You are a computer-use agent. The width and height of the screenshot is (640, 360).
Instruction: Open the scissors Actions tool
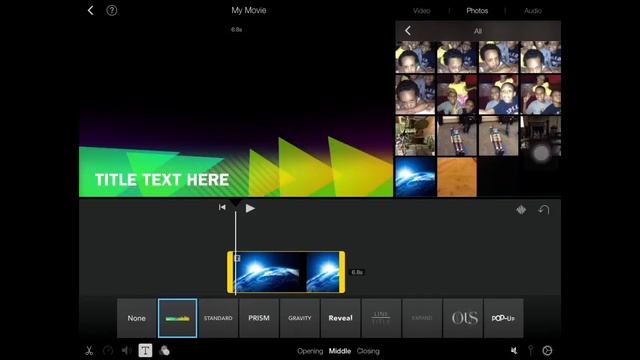click(x=89, y=351)
